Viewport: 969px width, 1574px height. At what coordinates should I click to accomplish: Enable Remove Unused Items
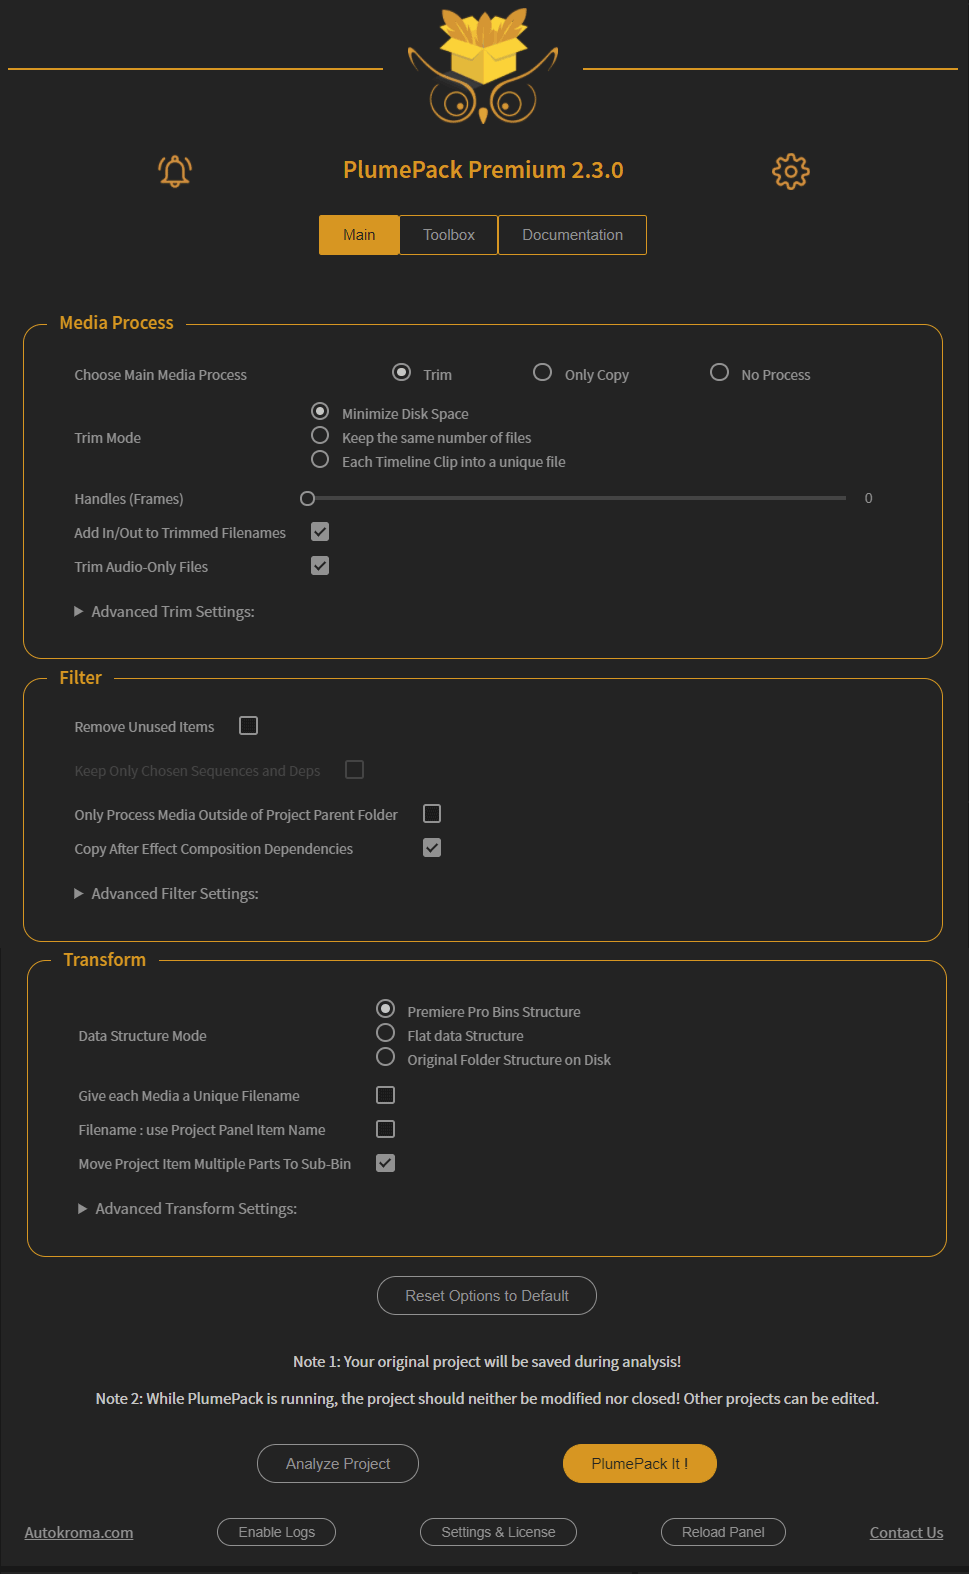pos(248,725)
